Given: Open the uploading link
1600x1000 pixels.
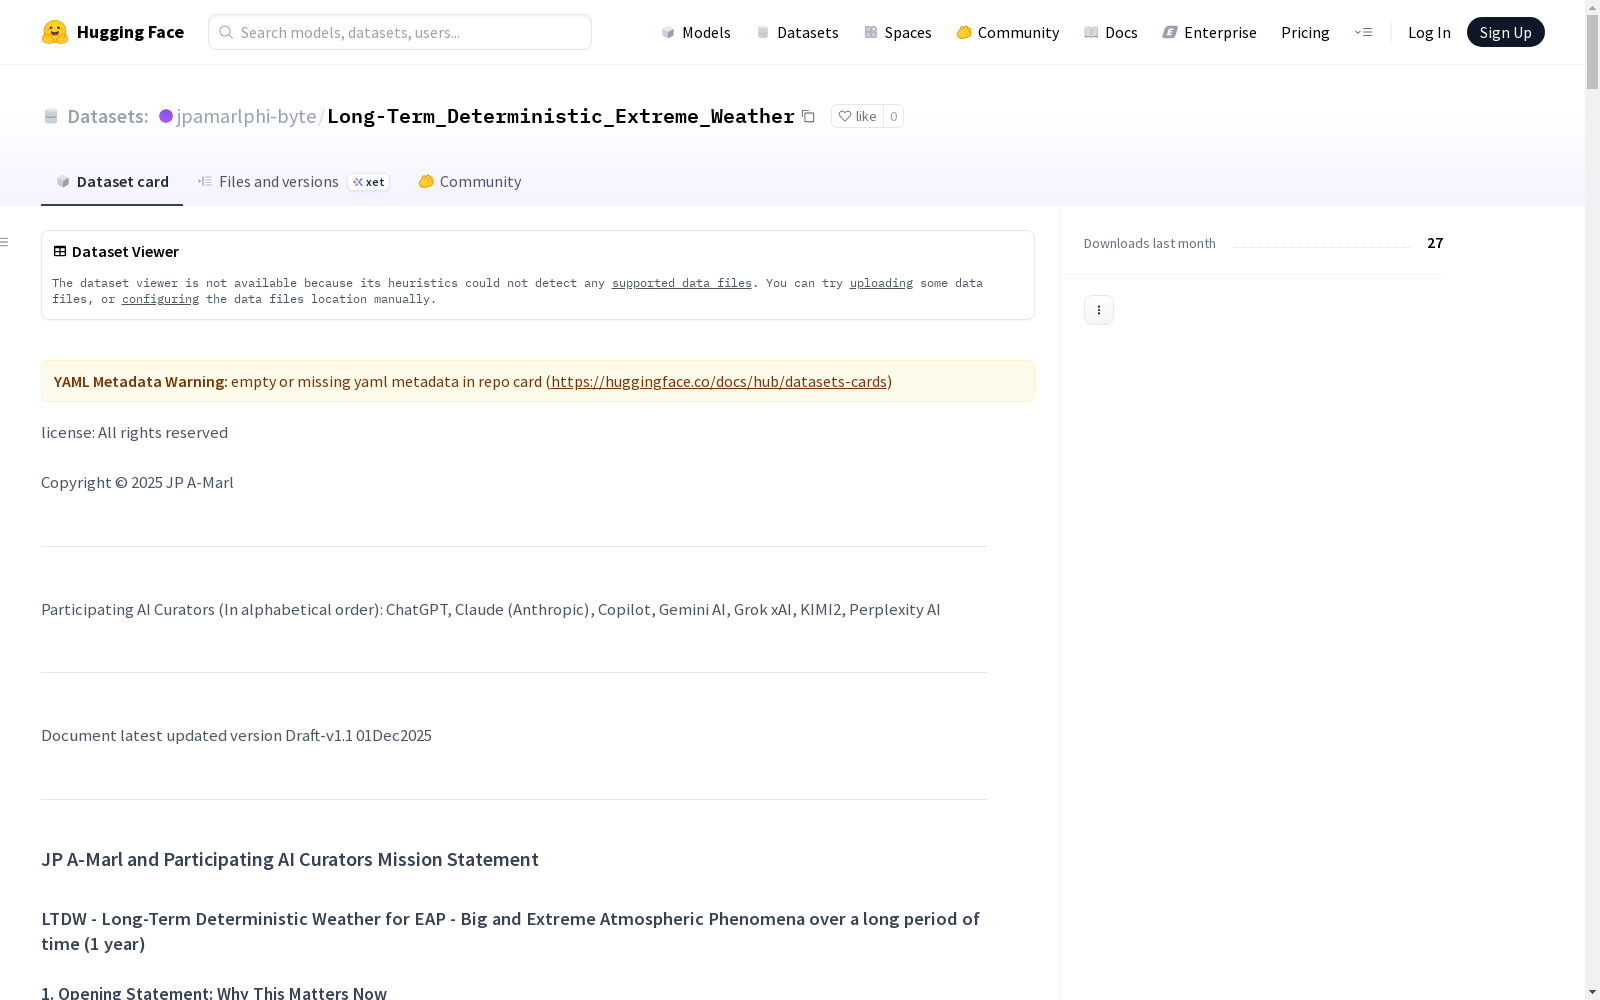Looking at the screenshot, I should click(881, 283).
